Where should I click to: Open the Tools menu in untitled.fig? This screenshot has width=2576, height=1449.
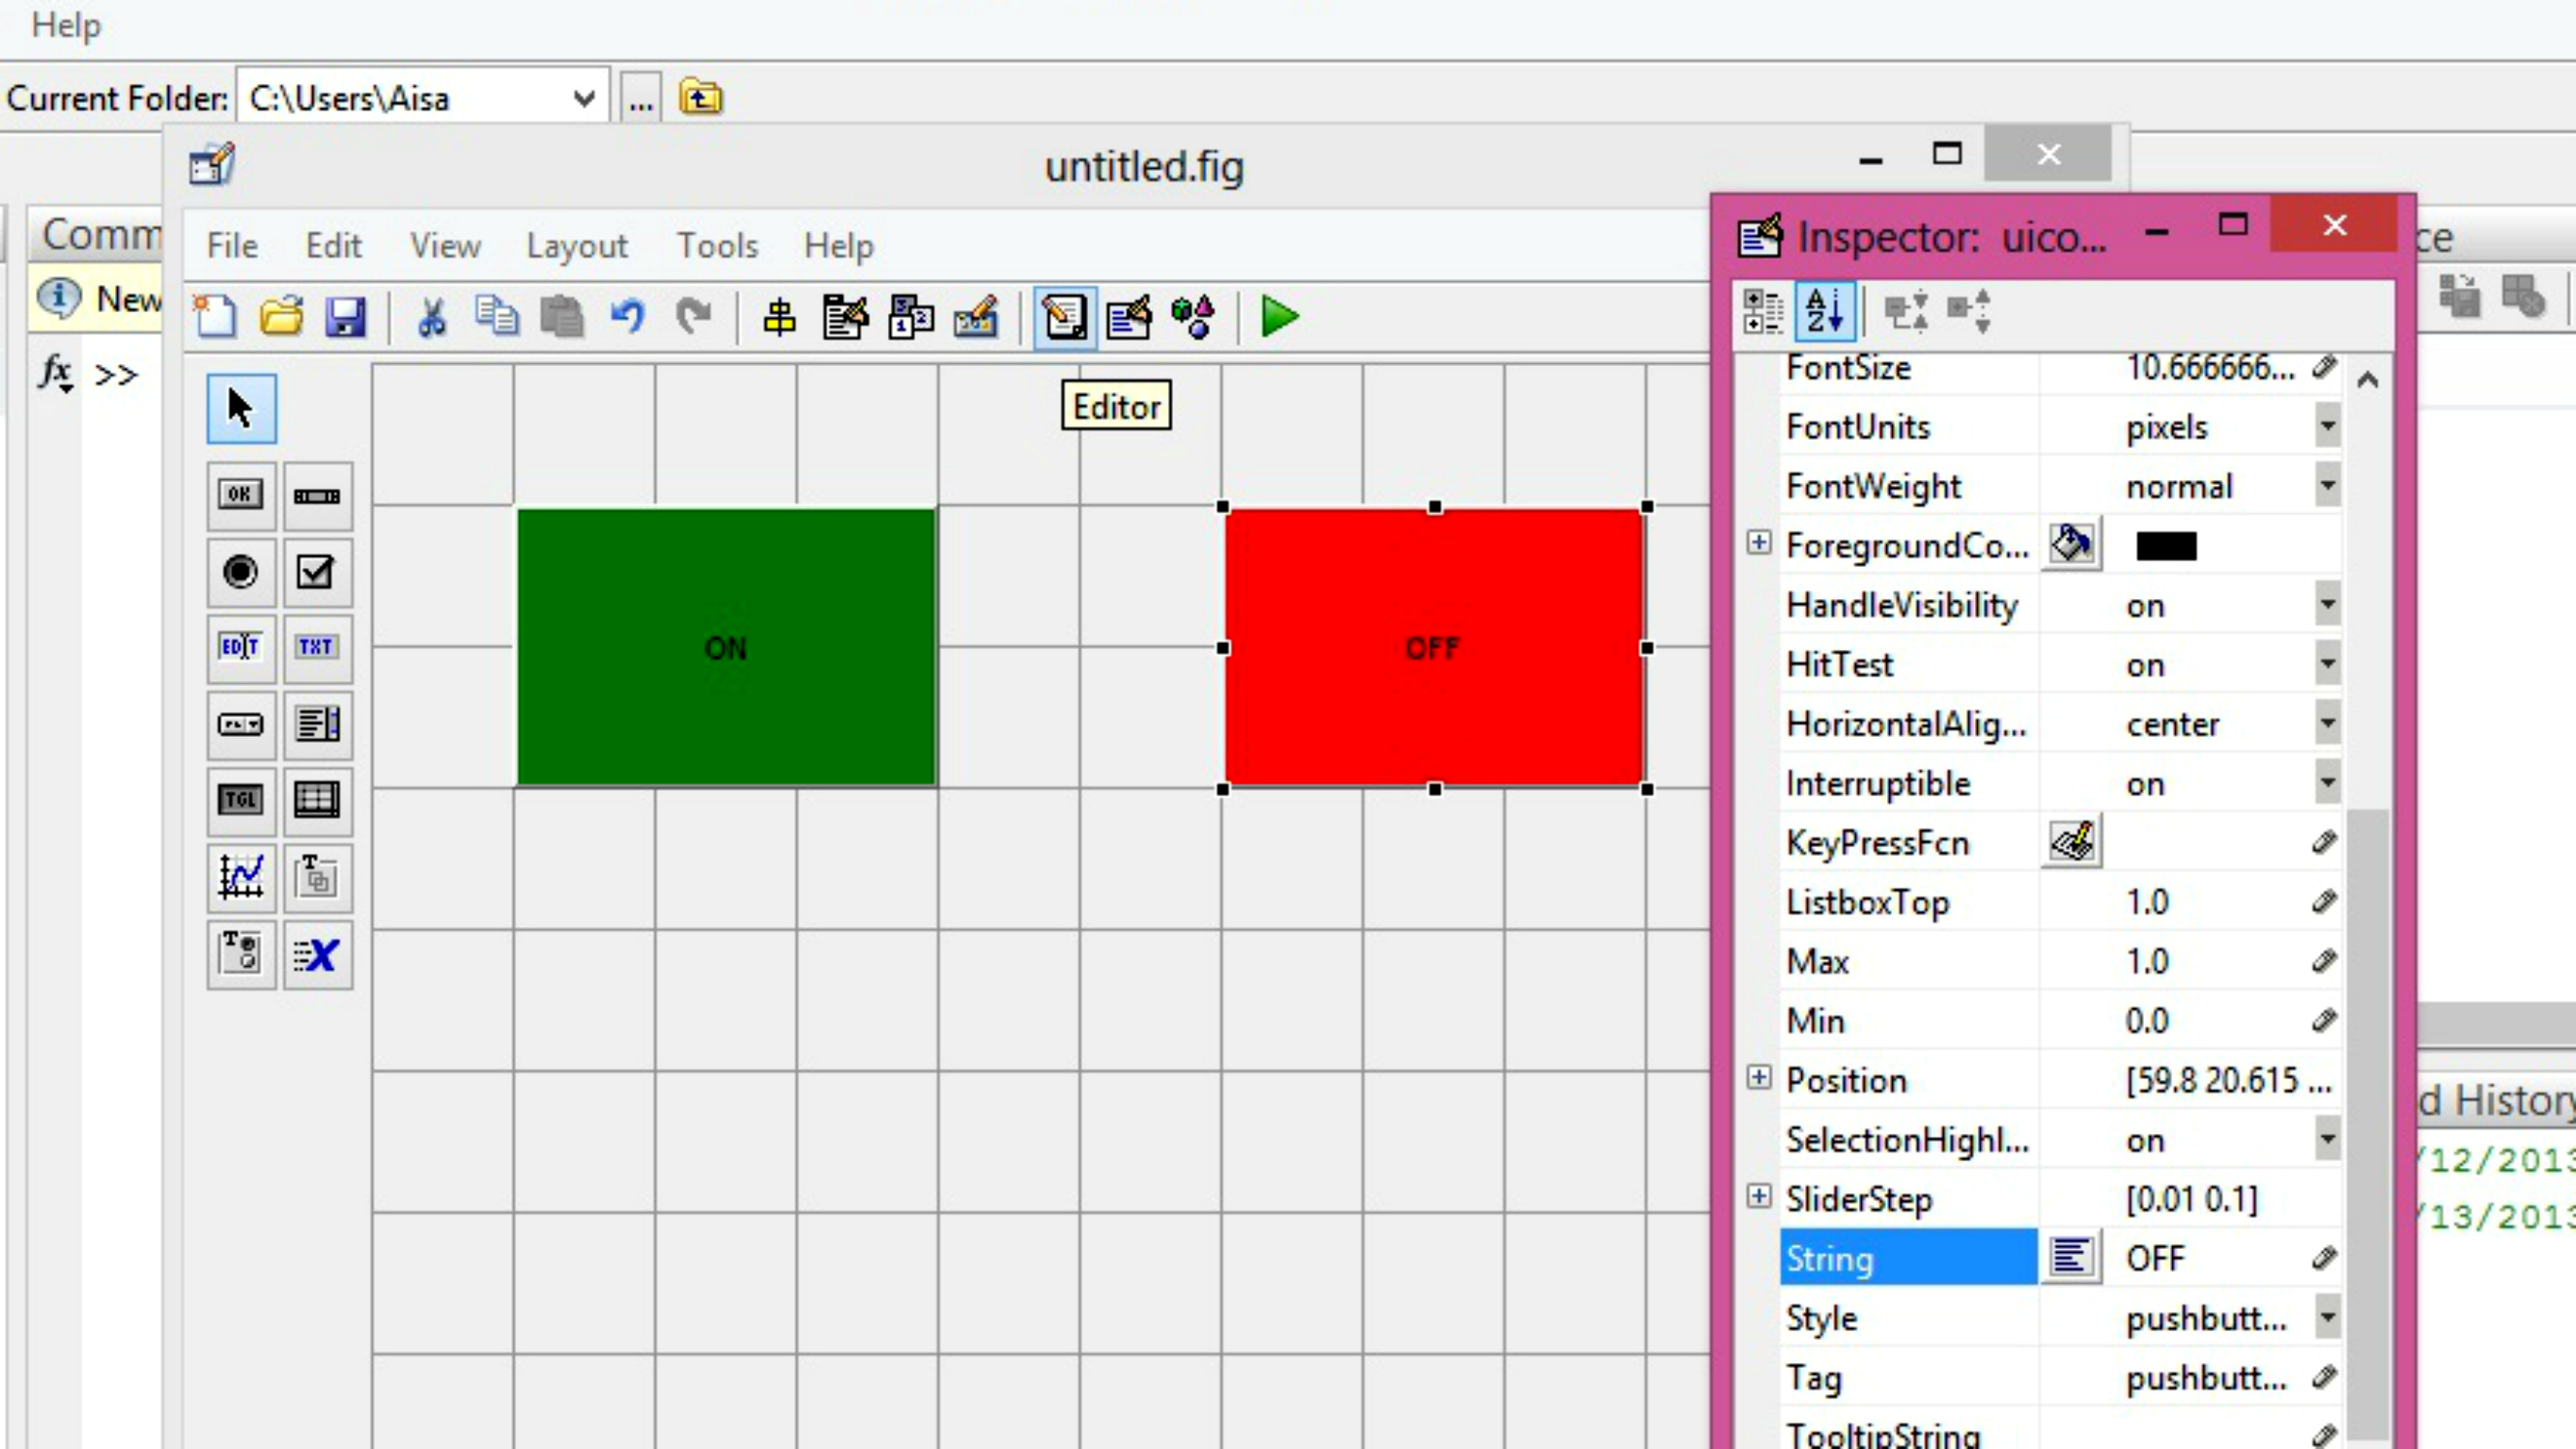pos(717,246)
